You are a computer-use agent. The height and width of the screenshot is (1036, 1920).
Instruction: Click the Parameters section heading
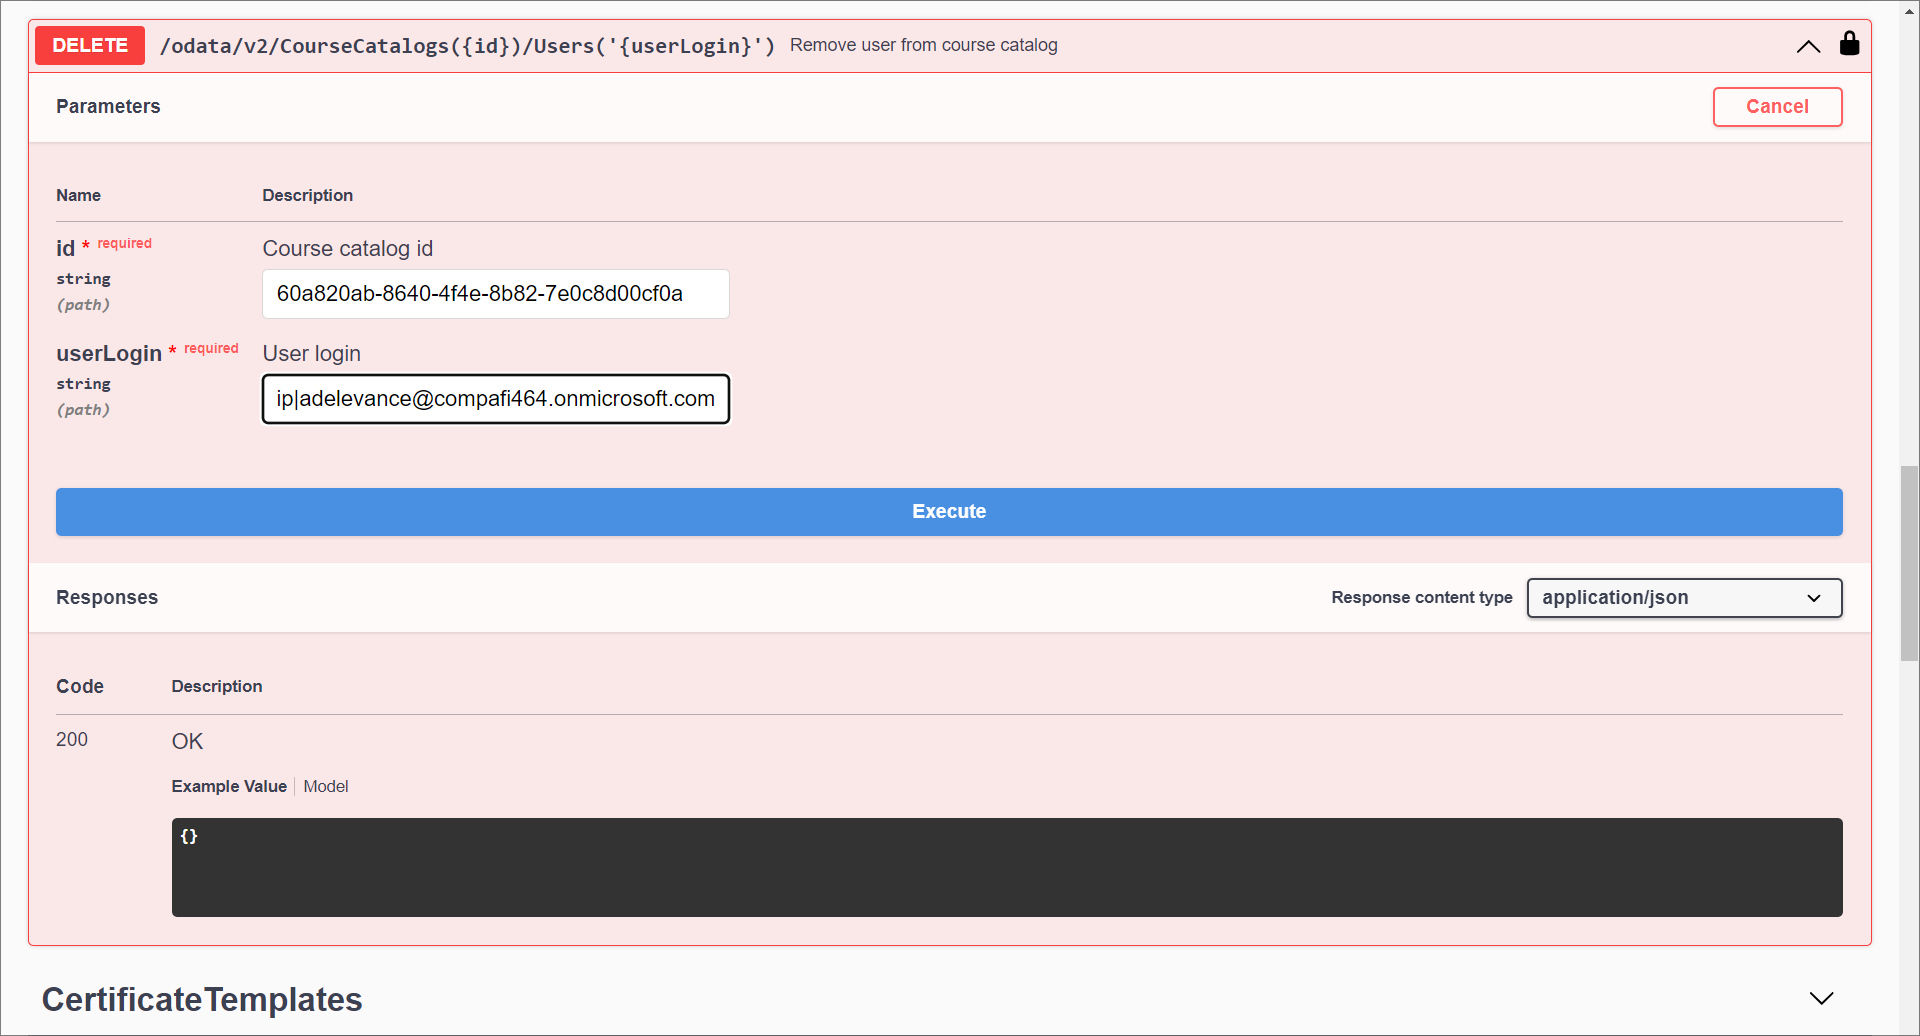pyautogui.click(x=108, y=107)
